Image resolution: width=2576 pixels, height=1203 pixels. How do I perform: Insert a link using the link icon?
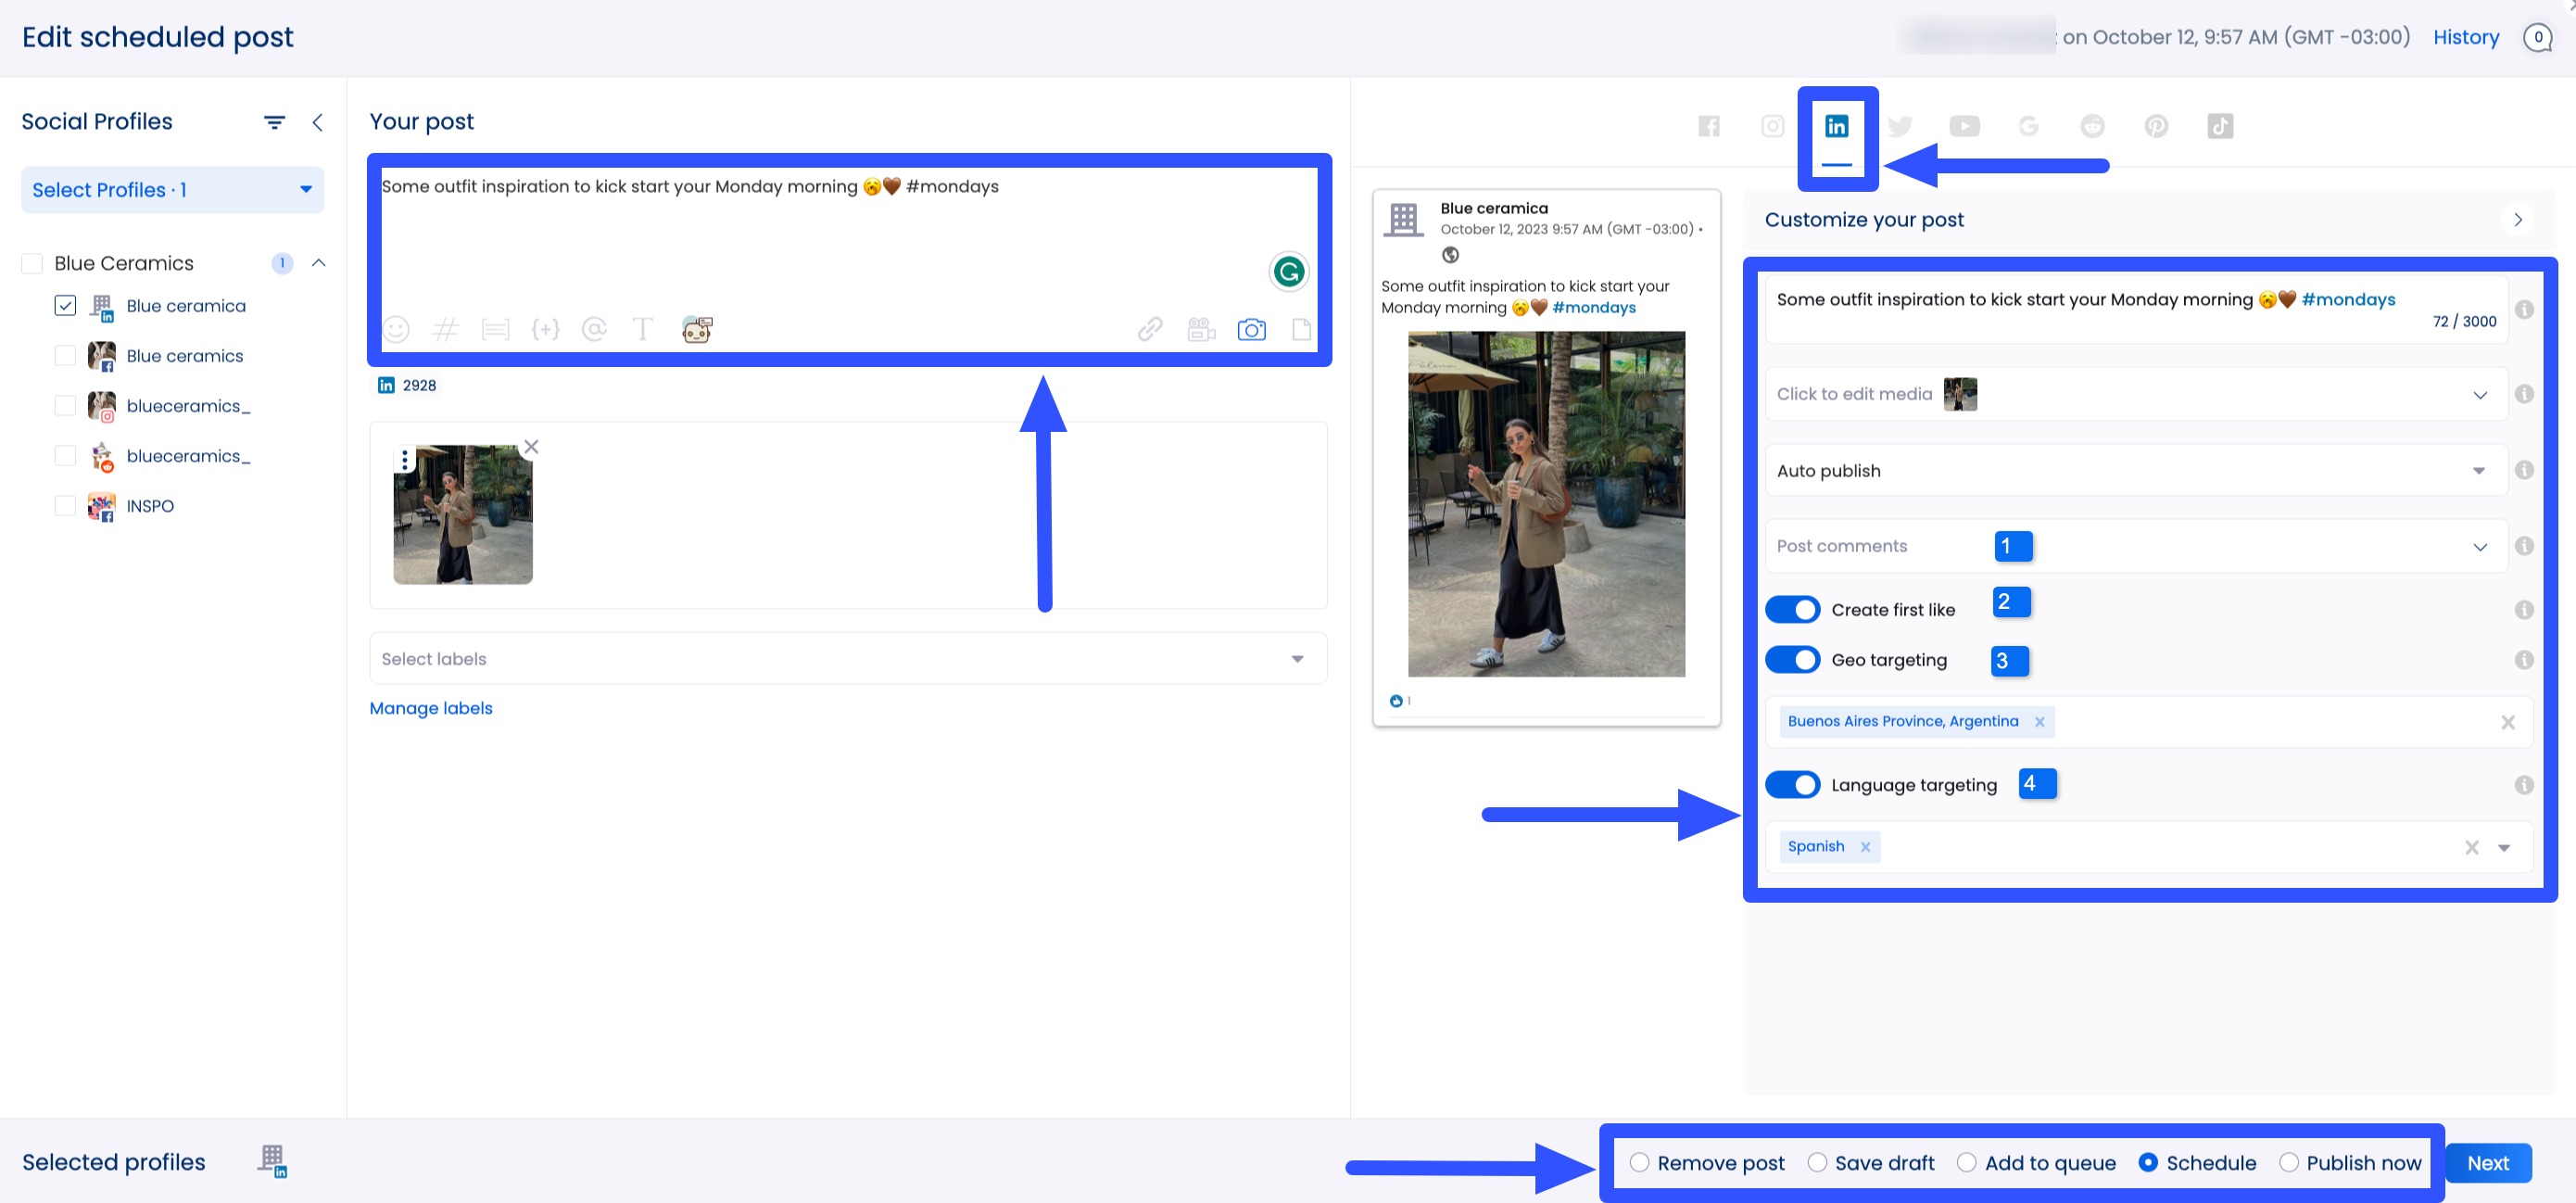[1152, 329]
